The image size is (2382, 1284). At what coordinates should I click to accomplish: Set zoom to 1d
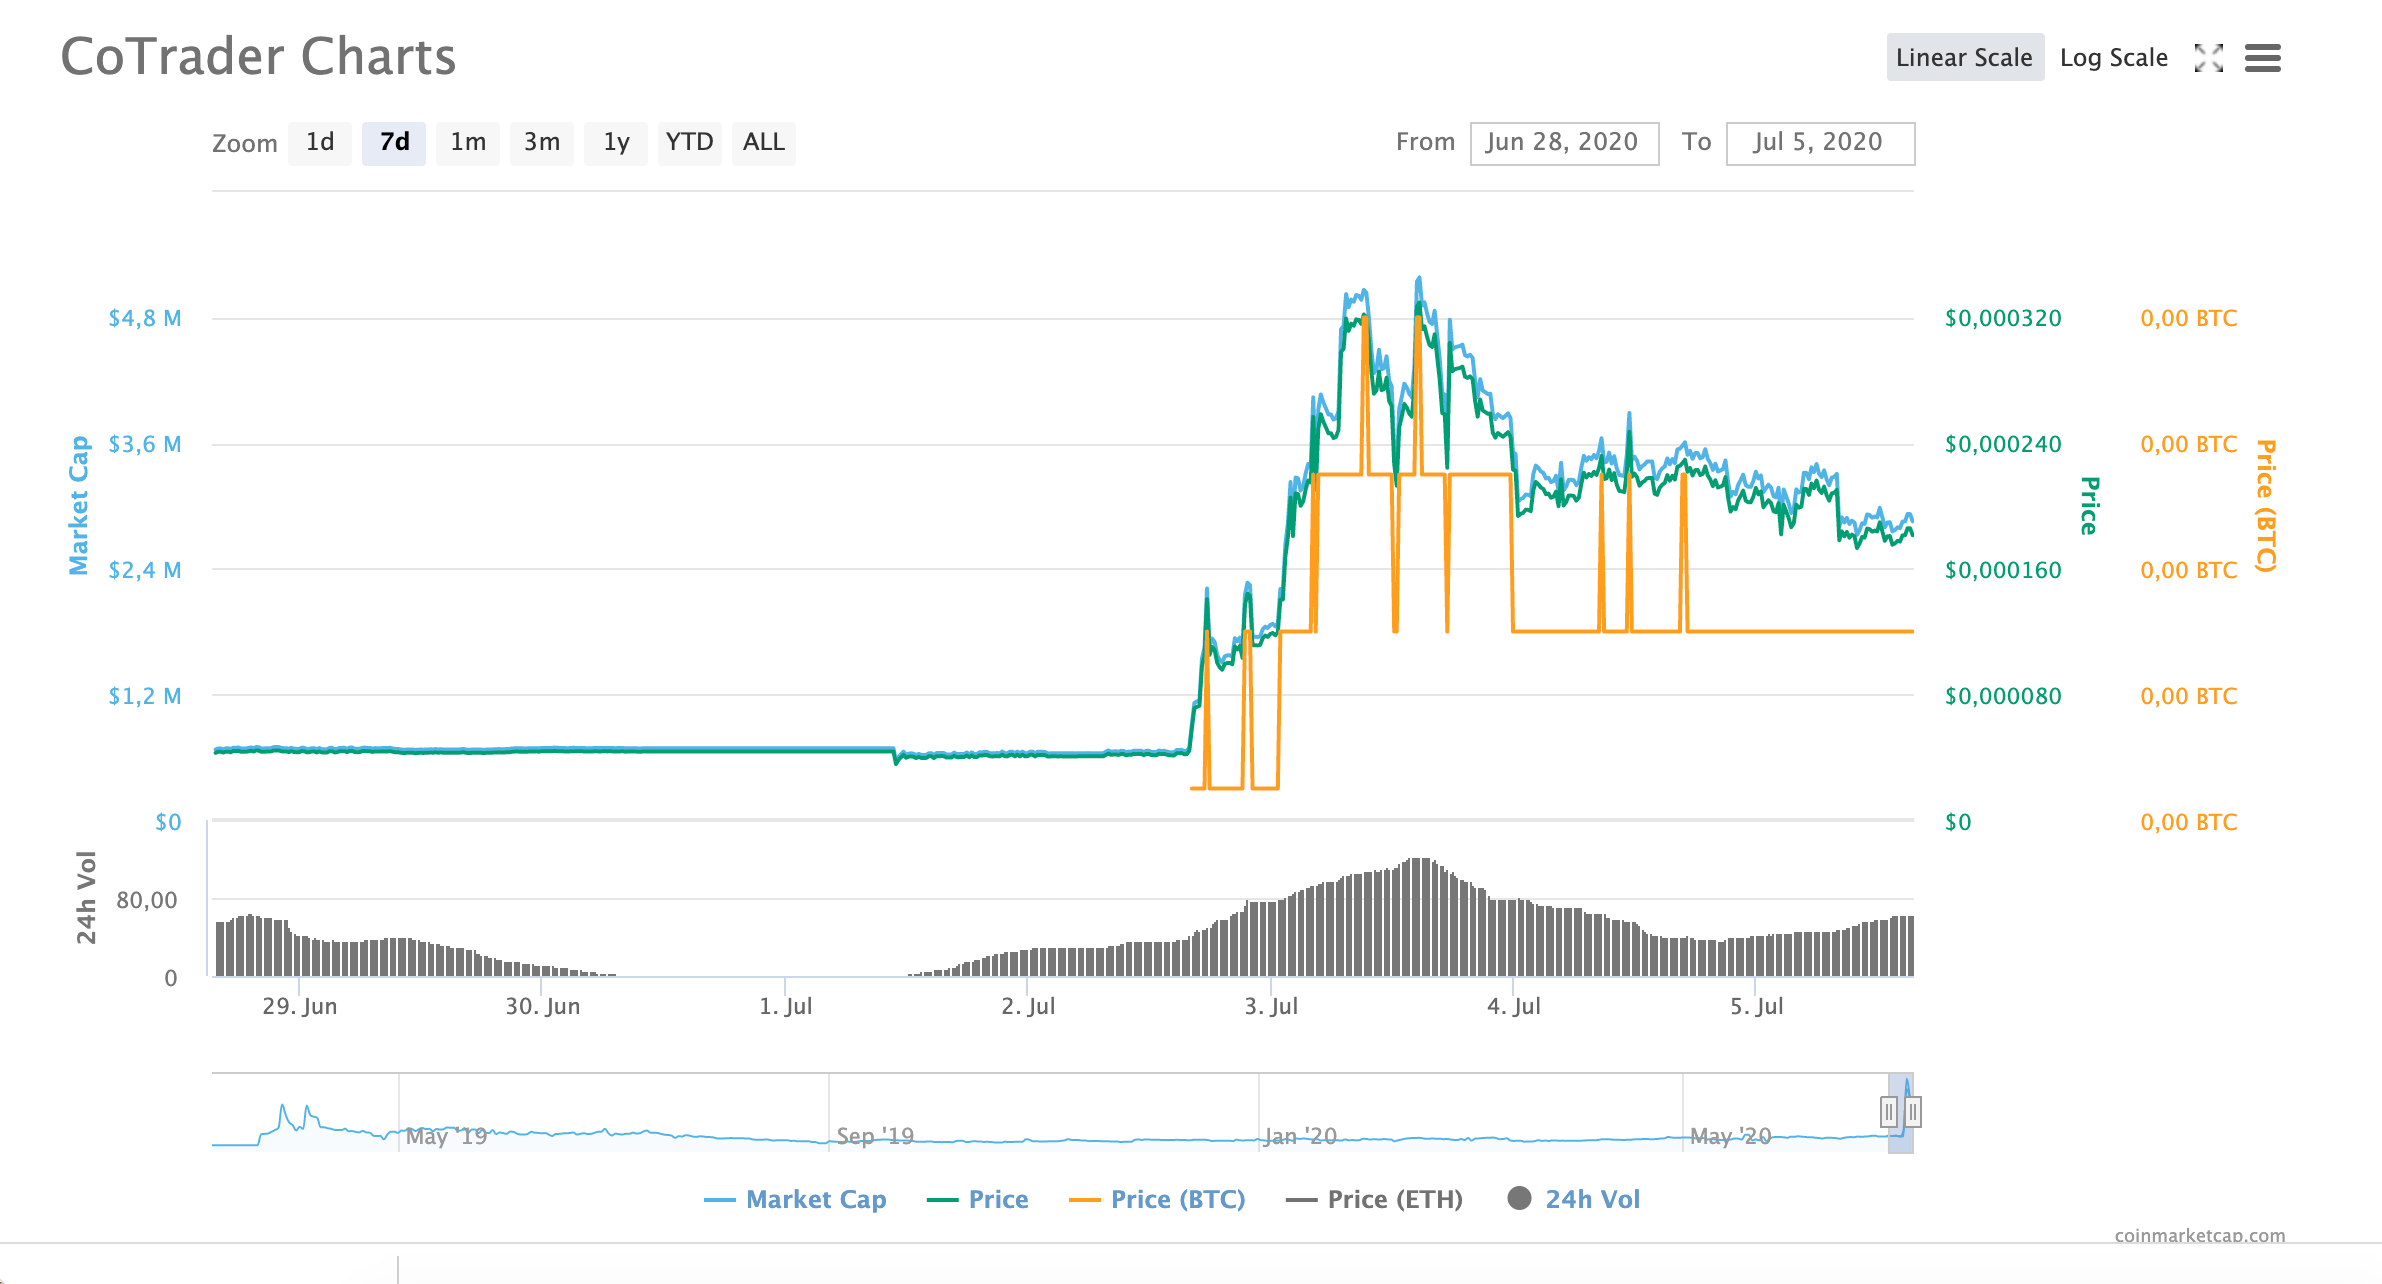(320, 142)
